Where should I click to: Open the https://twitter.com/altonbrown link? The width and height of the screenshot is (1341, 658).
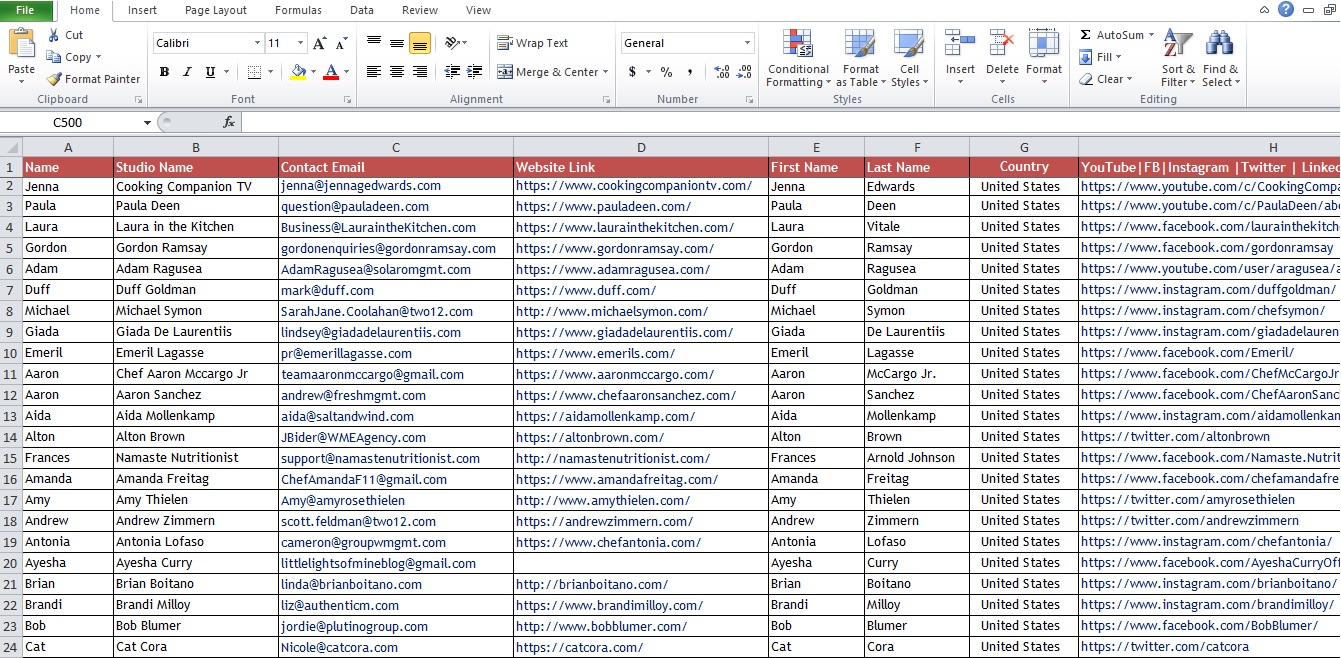pyautogui.click(x=1175, y=436)
